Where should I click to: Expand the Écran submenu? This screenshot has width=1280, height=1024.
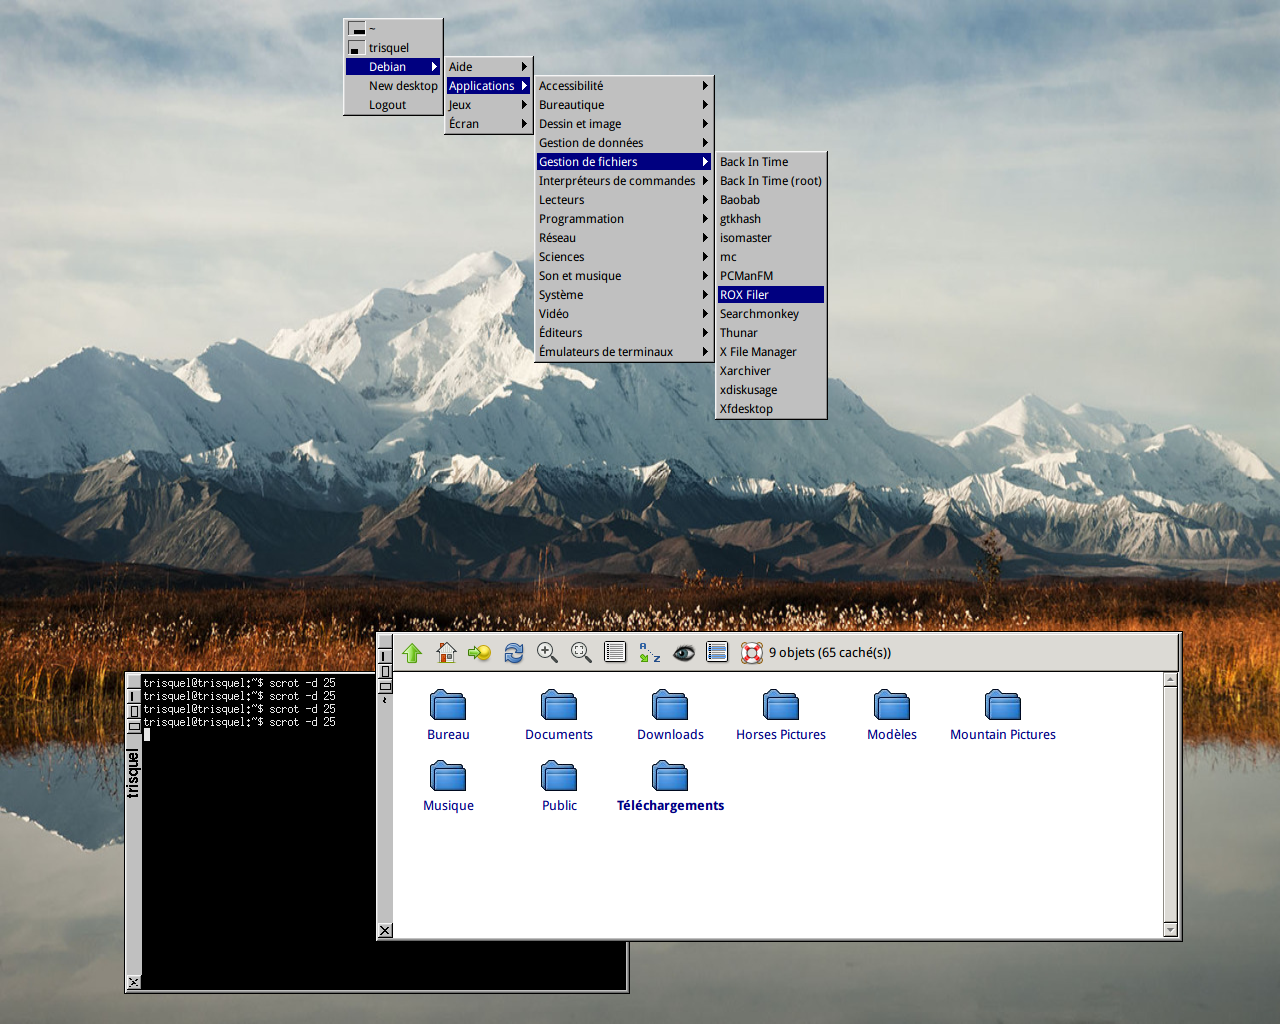pos(488,124)
